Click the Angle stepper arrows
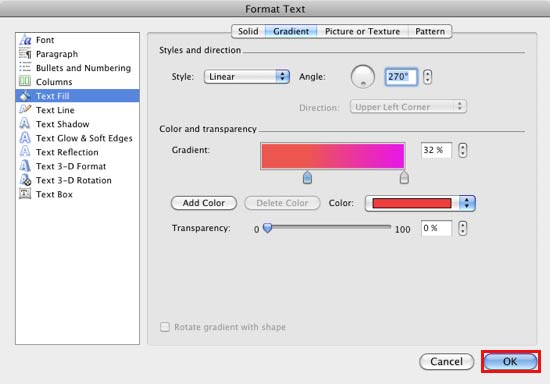Screen dimensions: 550x384 pyautogui.click(x=427, y=76)
